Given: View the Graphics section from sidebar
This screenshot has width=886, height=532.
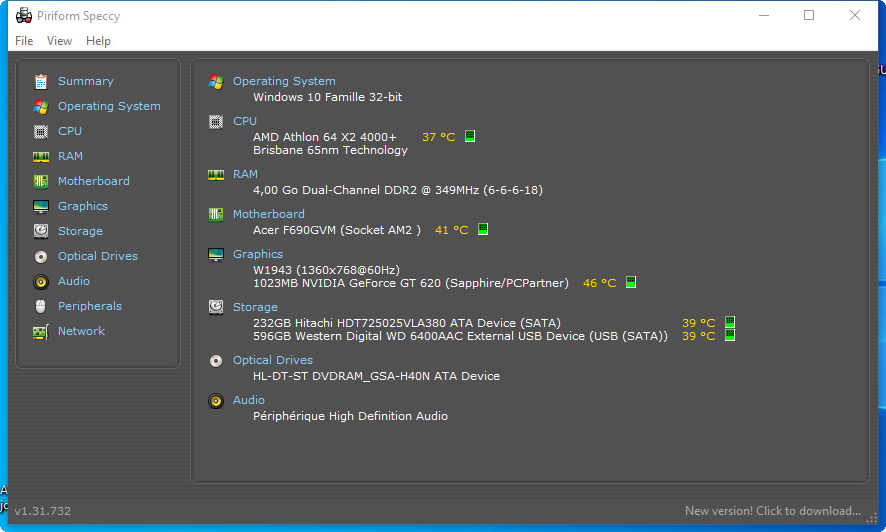Looking at the screenshot, I should pos(82,206).
